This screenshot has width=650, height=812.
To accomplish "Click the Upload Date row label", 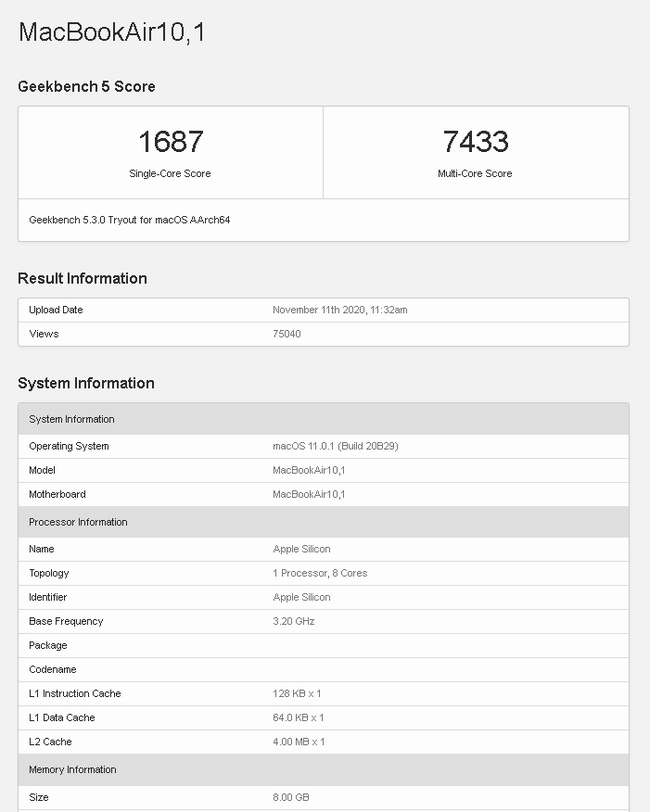I will coord(56,310).
